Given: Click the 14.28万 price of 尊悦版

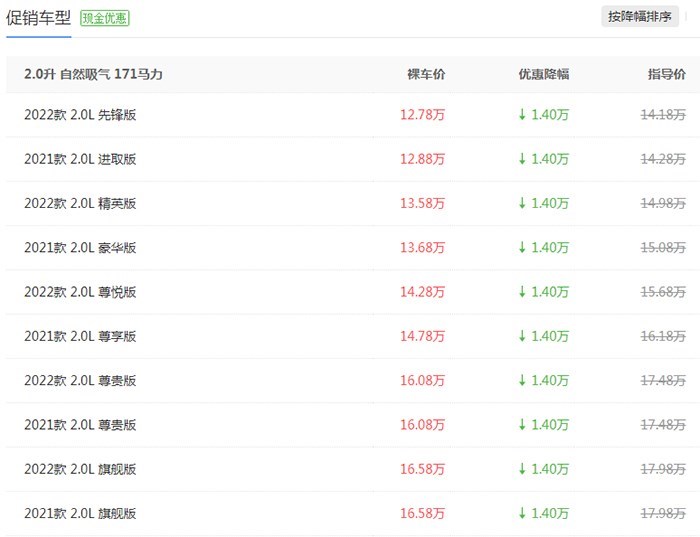Looking at the screenshot, I should point(422,292).
